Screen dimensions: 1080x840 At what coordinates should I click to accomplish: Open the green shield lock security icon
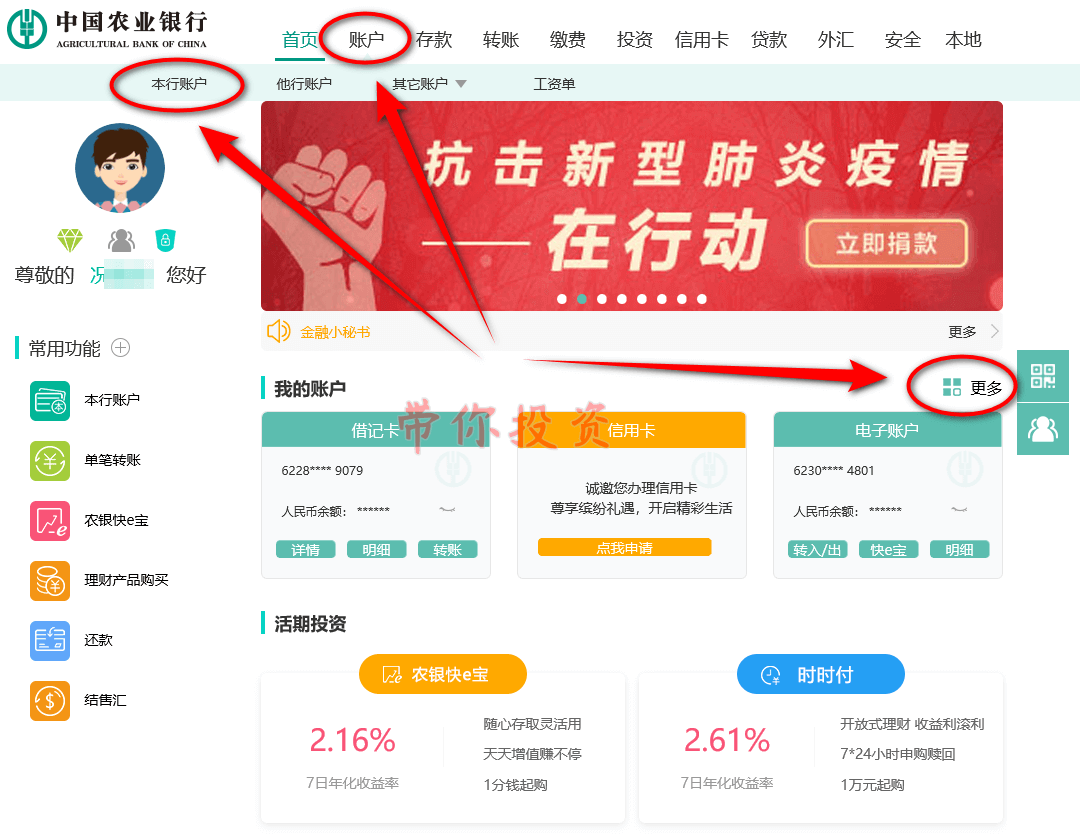tap(165, 240)
